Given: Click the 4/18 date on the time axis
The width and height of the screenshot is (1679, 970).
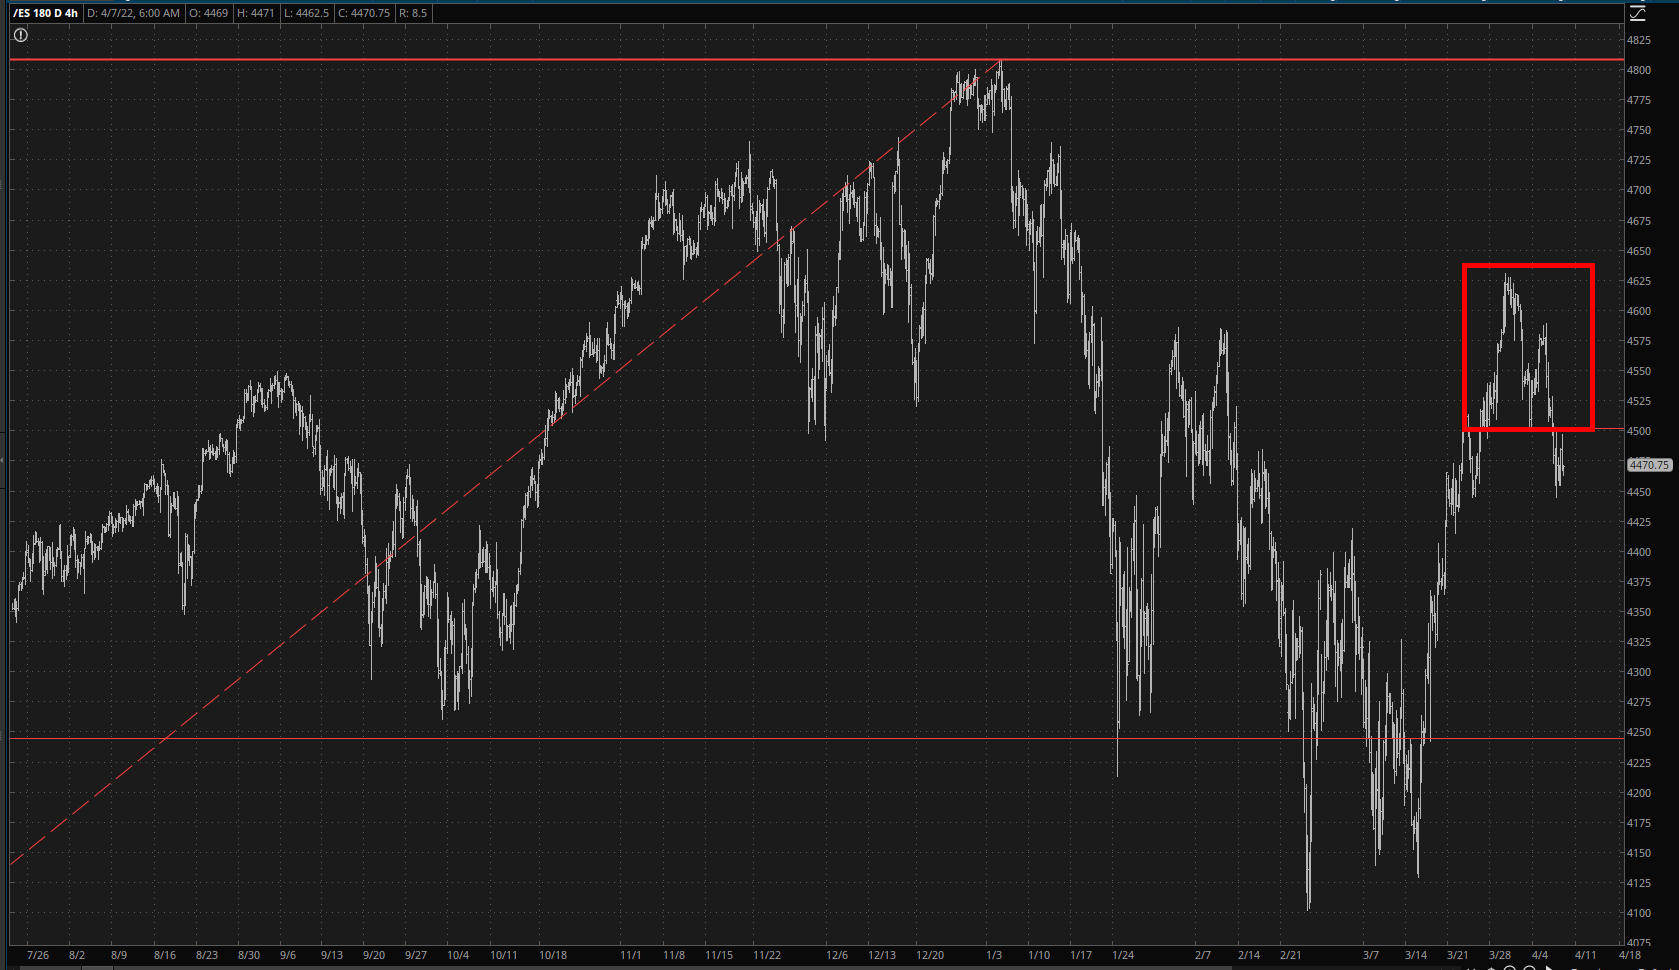Looking at the screenshot, I should point(1629,955).
